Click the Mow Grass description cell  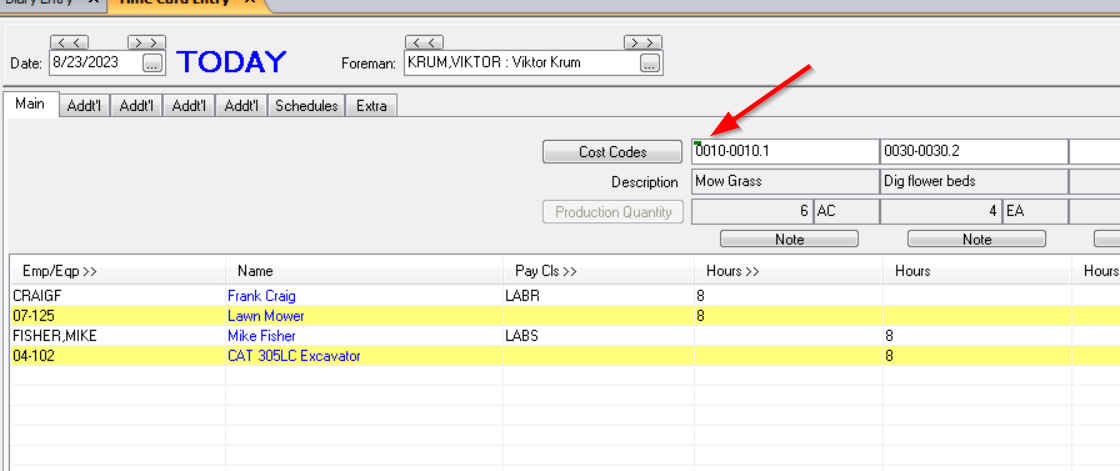(785, 182)
